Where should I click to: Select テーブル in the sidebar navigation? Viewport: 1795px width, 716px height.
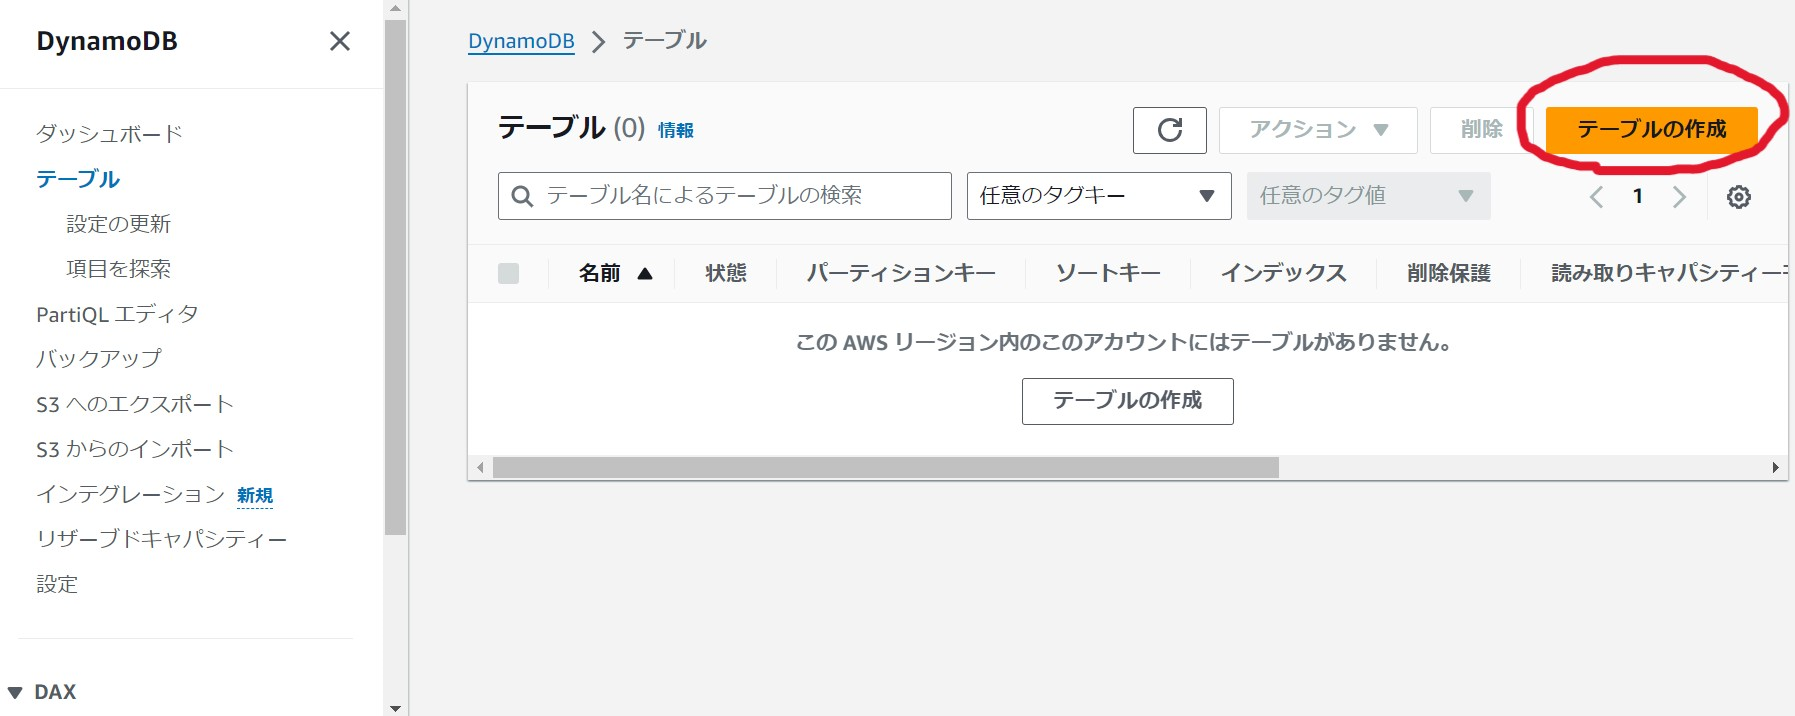[78, 179]
